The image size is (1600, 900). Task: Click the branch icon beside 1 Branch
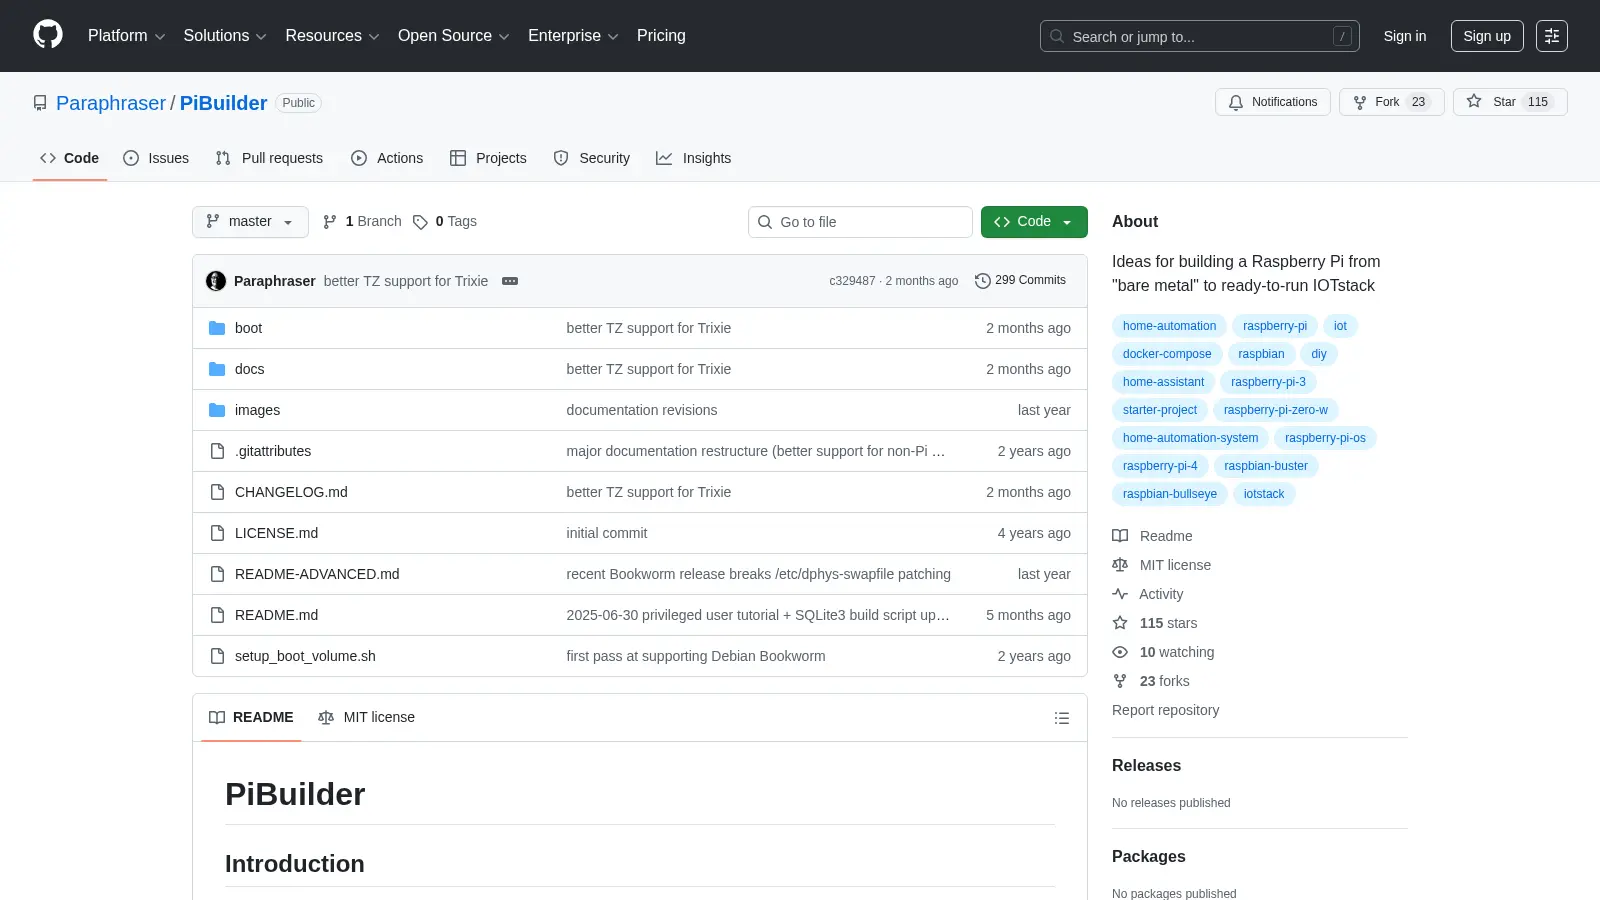(330, 222)
